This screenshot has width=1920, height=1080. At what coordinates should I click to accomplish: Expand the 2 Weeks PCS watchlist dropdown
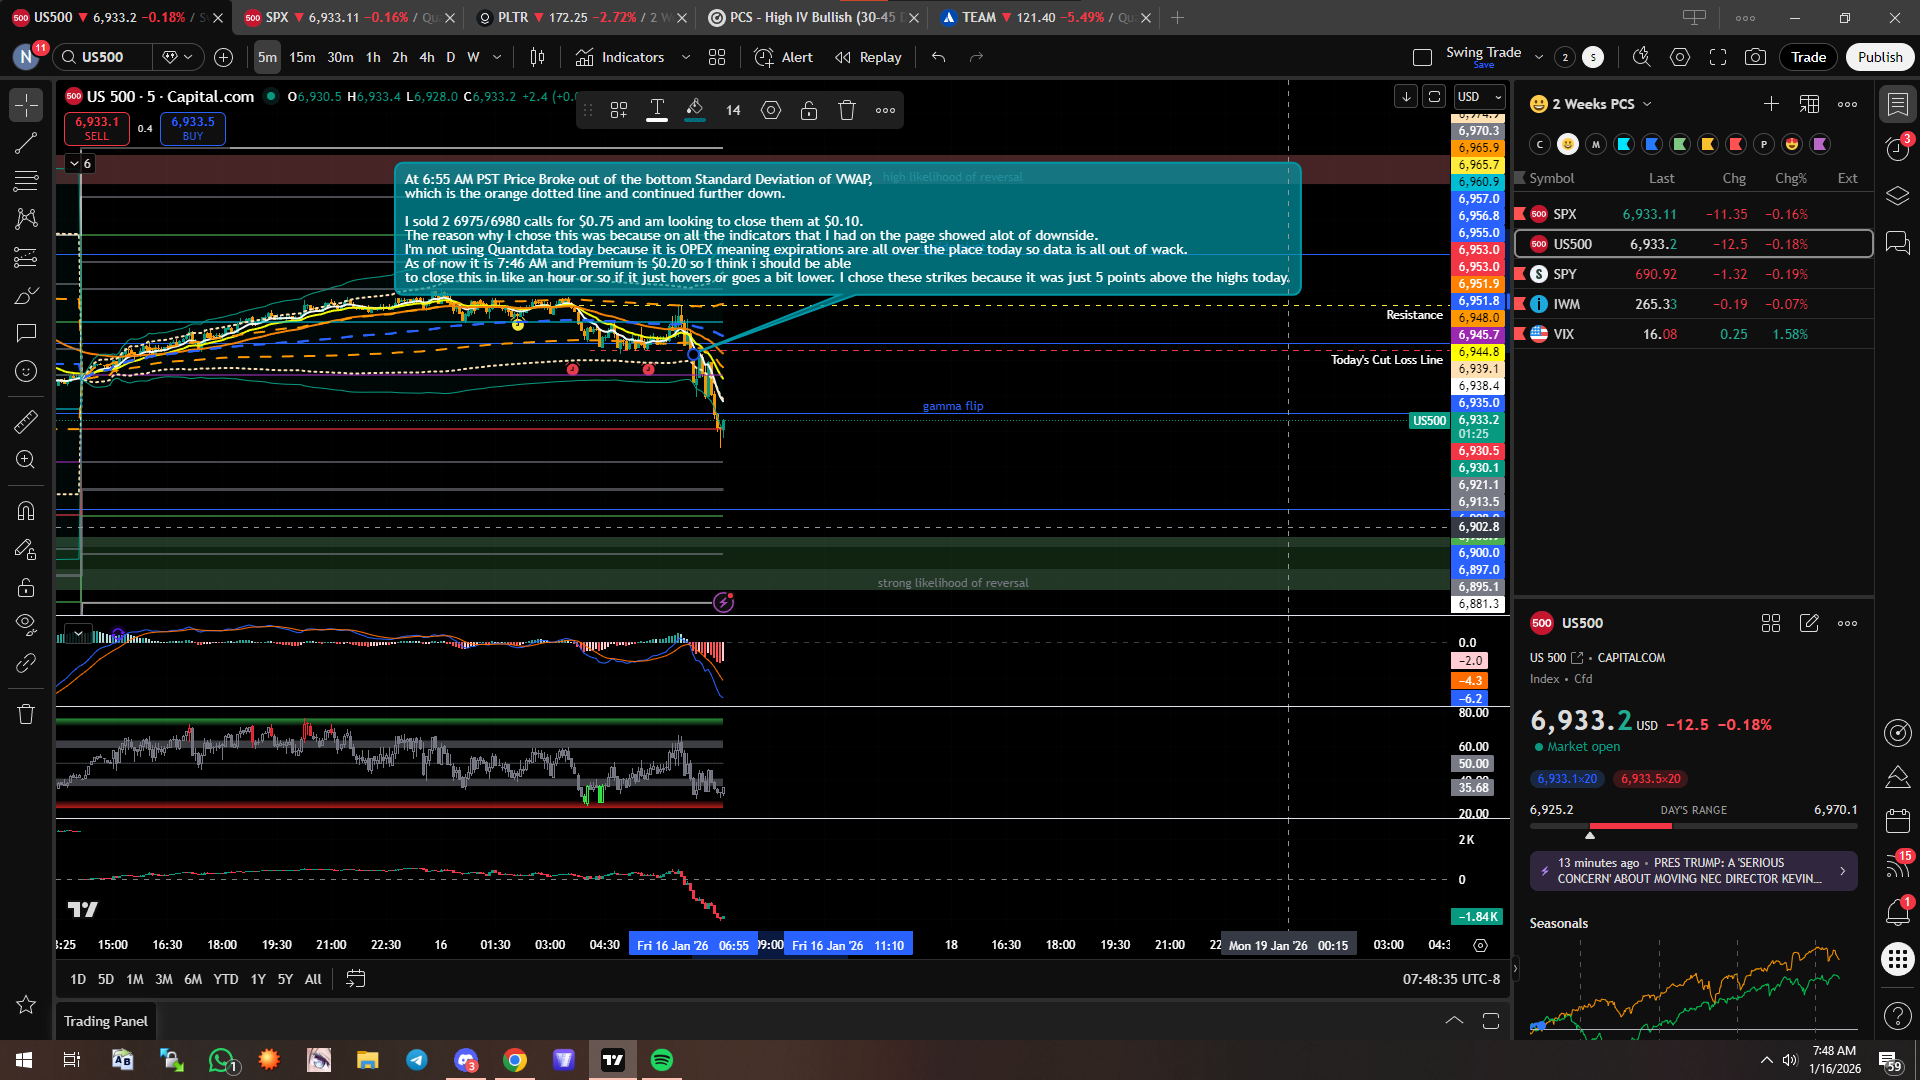point(1647,104)
